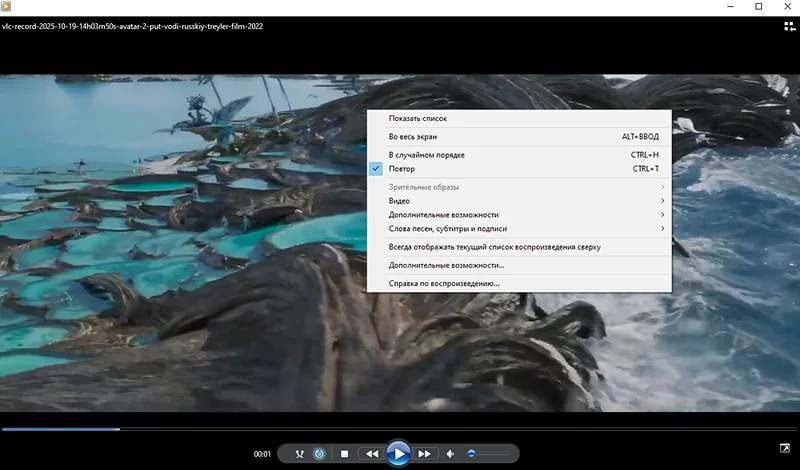
Task: Open 'Слова песен, субтитры и подписи' submenu
Action: click(519, 229)
